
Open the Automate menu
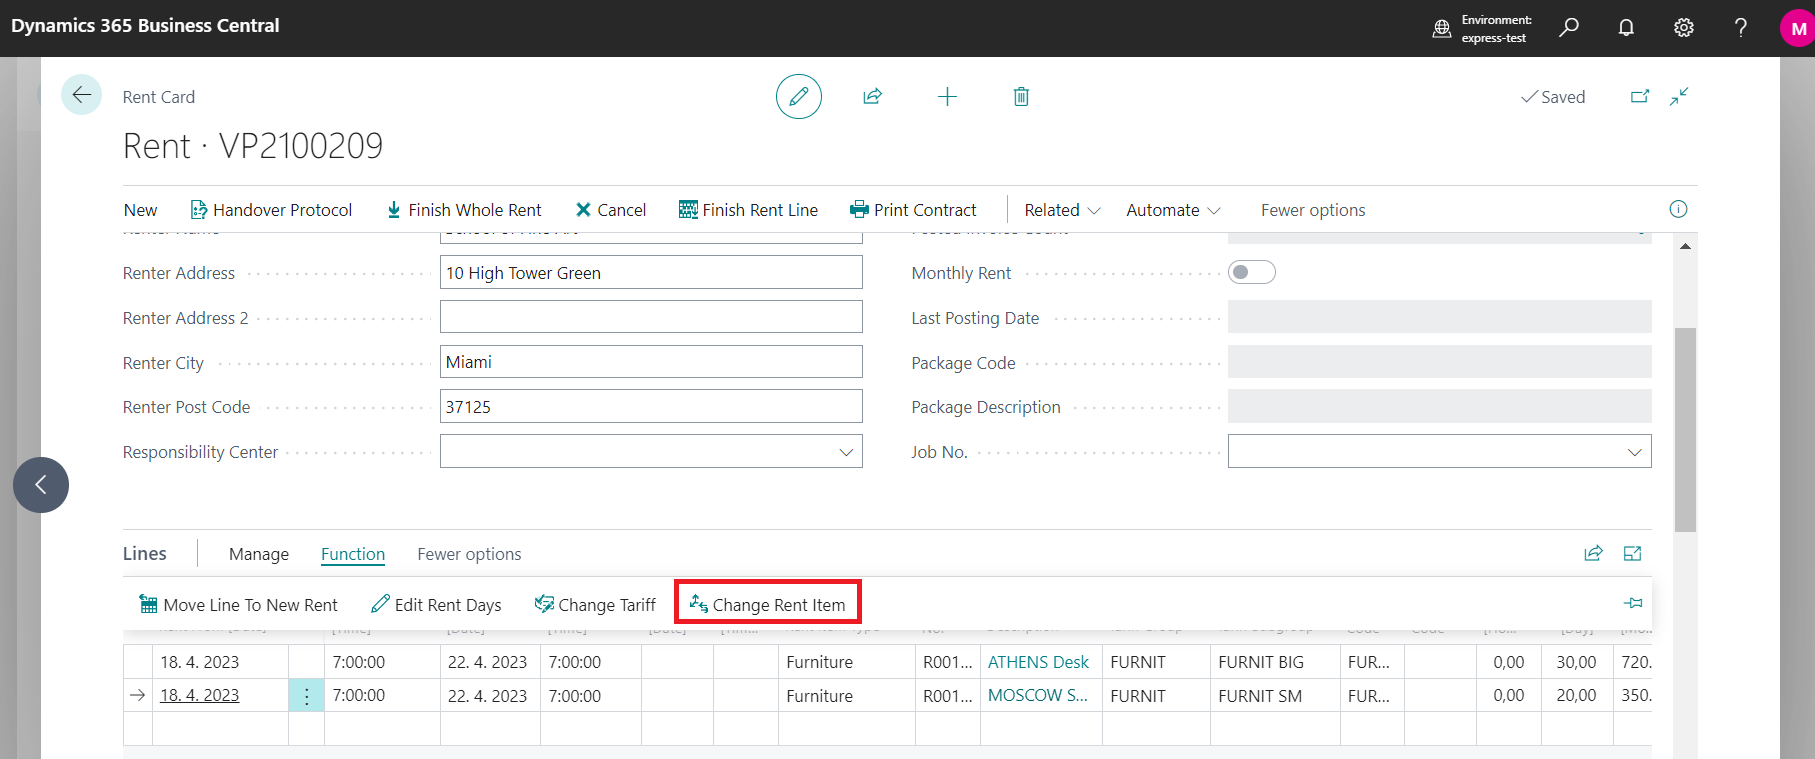pos(1172,210)
